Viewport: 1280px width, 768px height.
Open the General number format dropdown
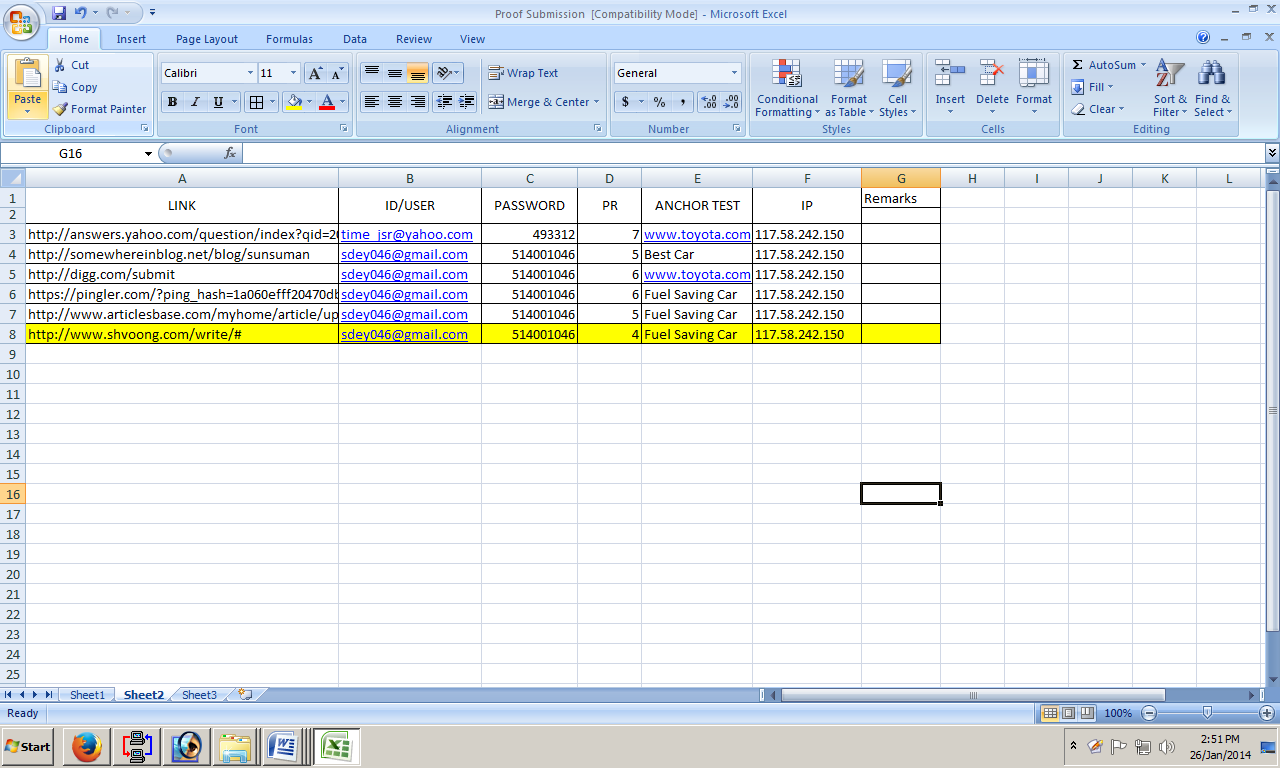tap(736, 72)
